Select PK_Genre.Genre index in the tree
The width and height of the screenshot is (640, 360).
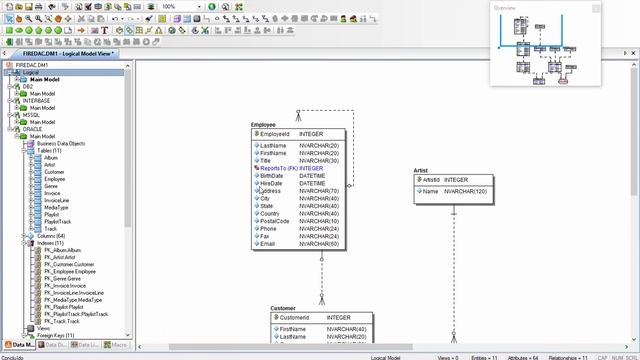pyautogui.click(x=62, y=278)
